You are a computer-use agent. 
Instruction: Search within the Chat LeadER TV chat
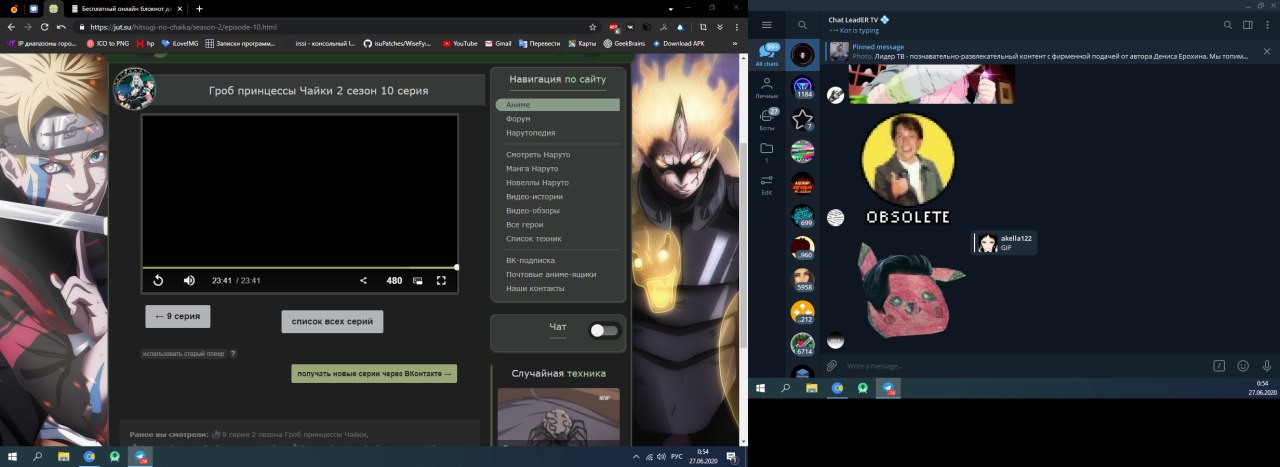[x=1228, y=25]
